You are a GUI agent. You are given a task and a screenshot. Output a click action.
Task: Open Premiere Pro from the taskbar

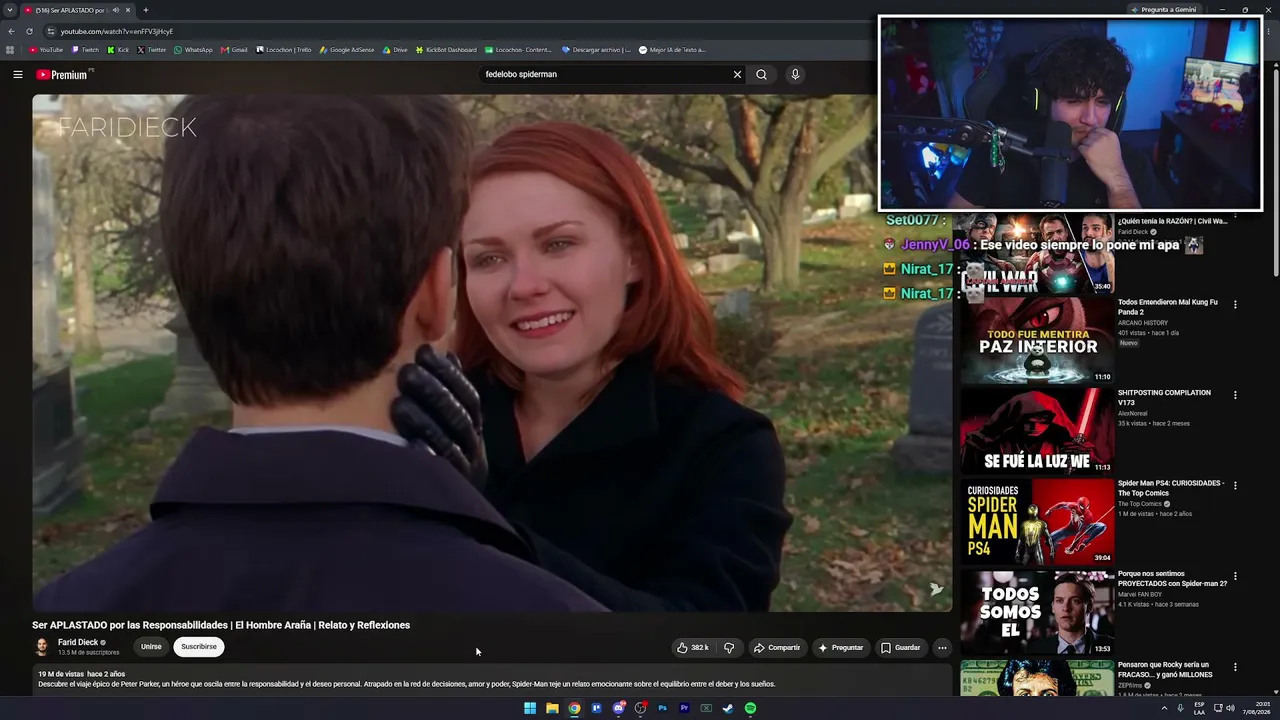coord(684,708)
